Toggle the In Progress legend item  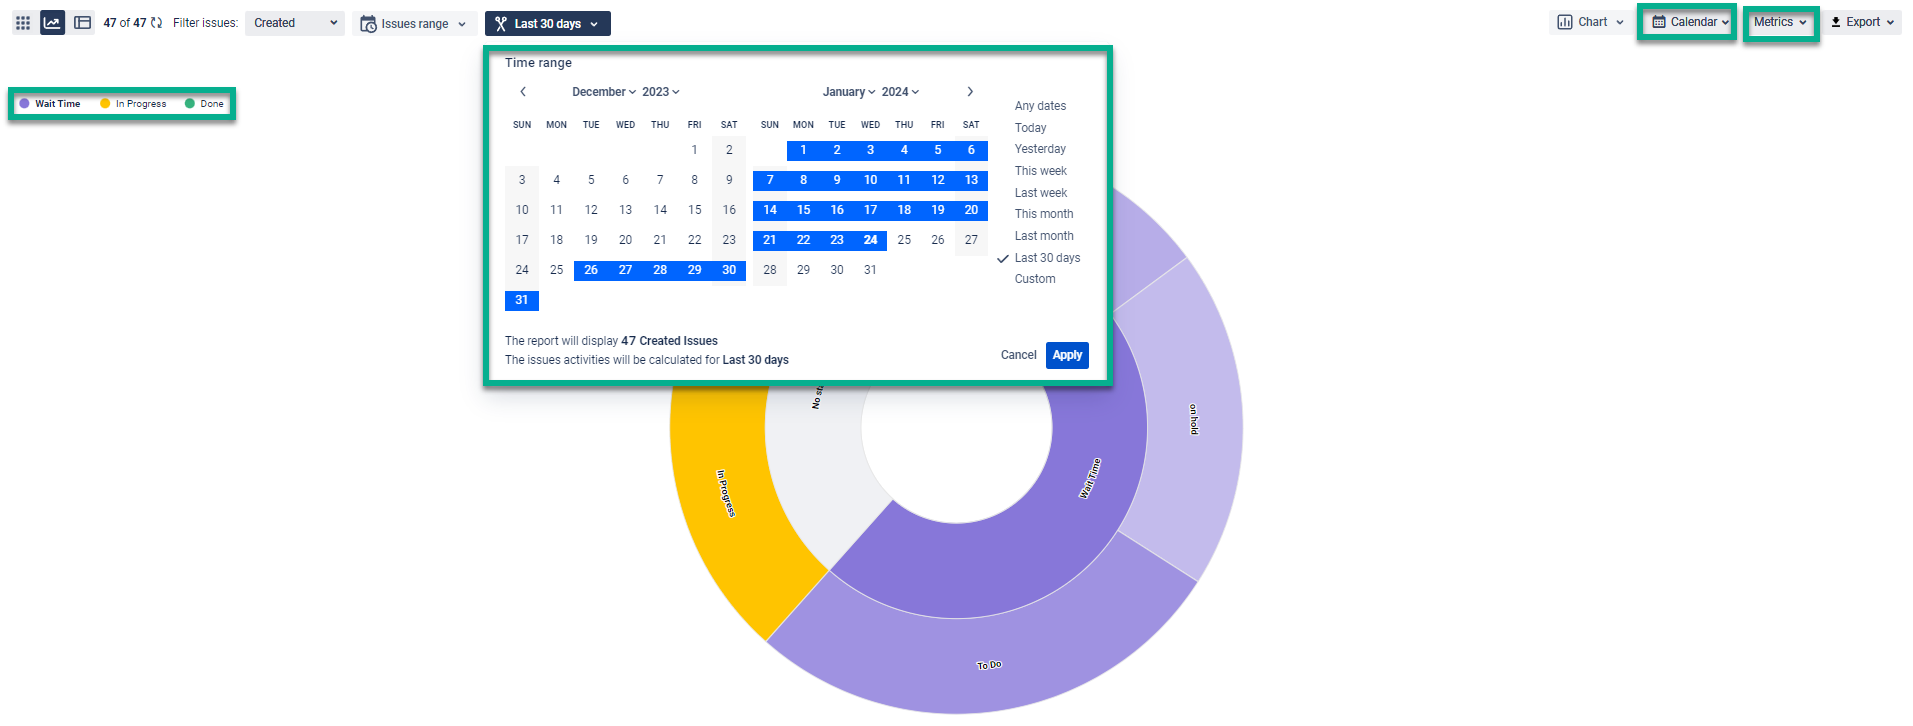point(133,104)
